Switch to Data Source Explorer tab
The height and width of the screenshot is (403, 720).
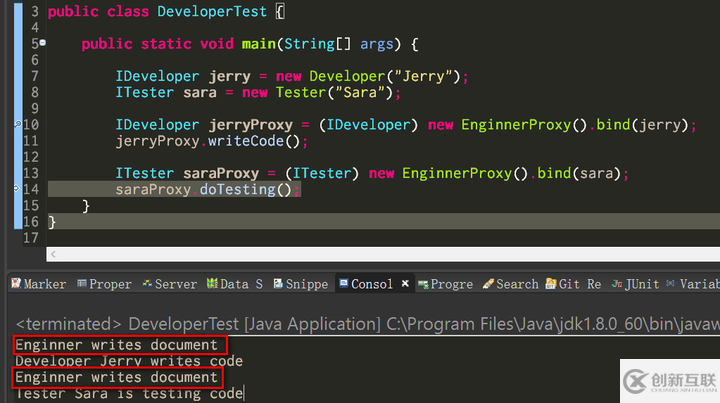coord(234,284)
